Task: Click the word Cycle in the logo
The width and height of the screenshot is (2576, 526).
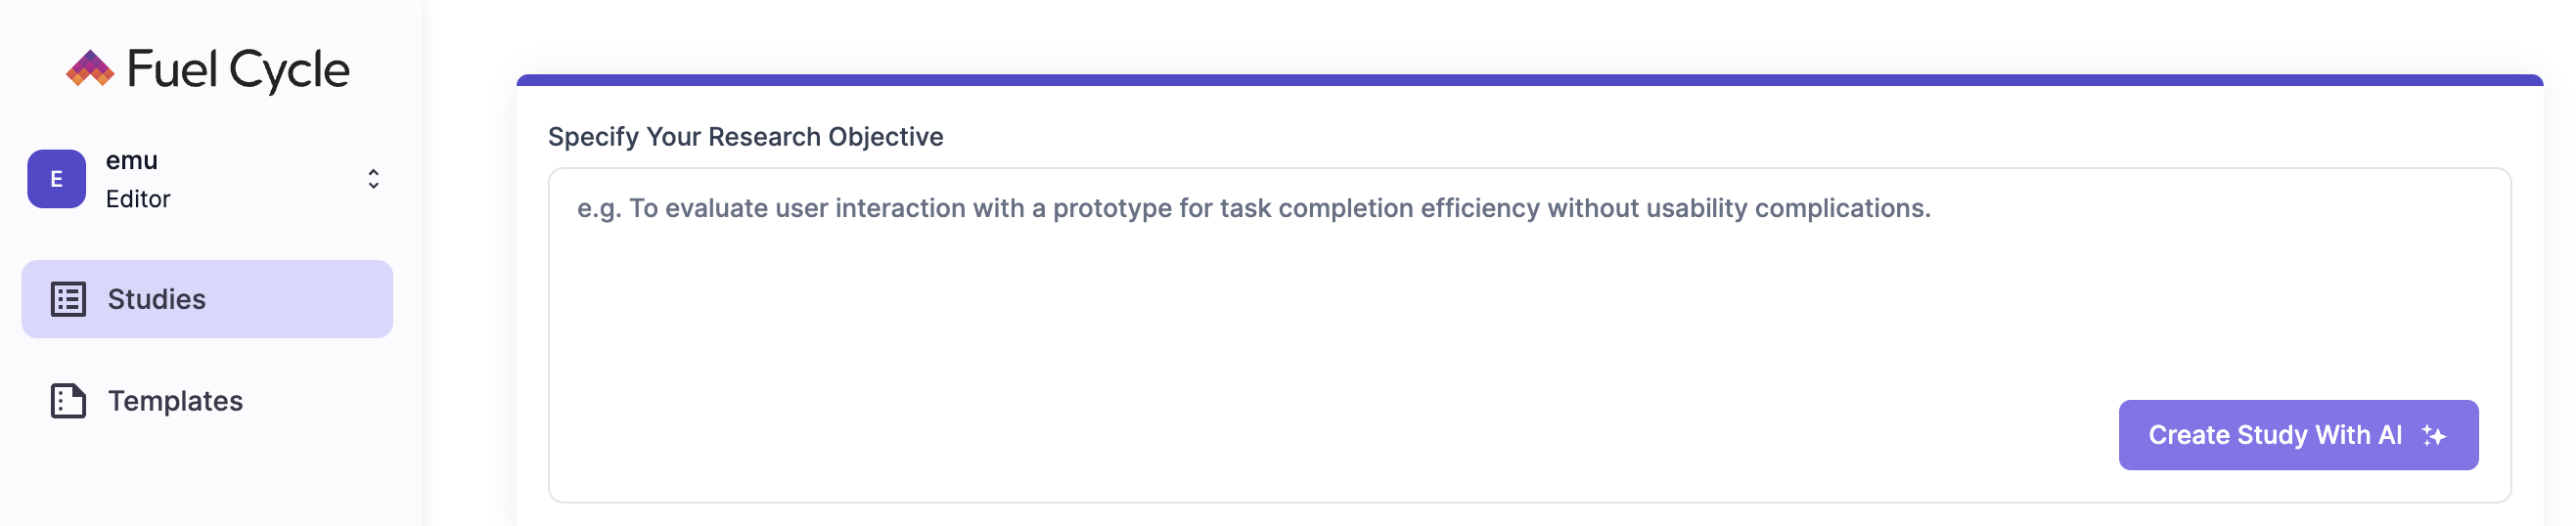Action: [289, 70]
